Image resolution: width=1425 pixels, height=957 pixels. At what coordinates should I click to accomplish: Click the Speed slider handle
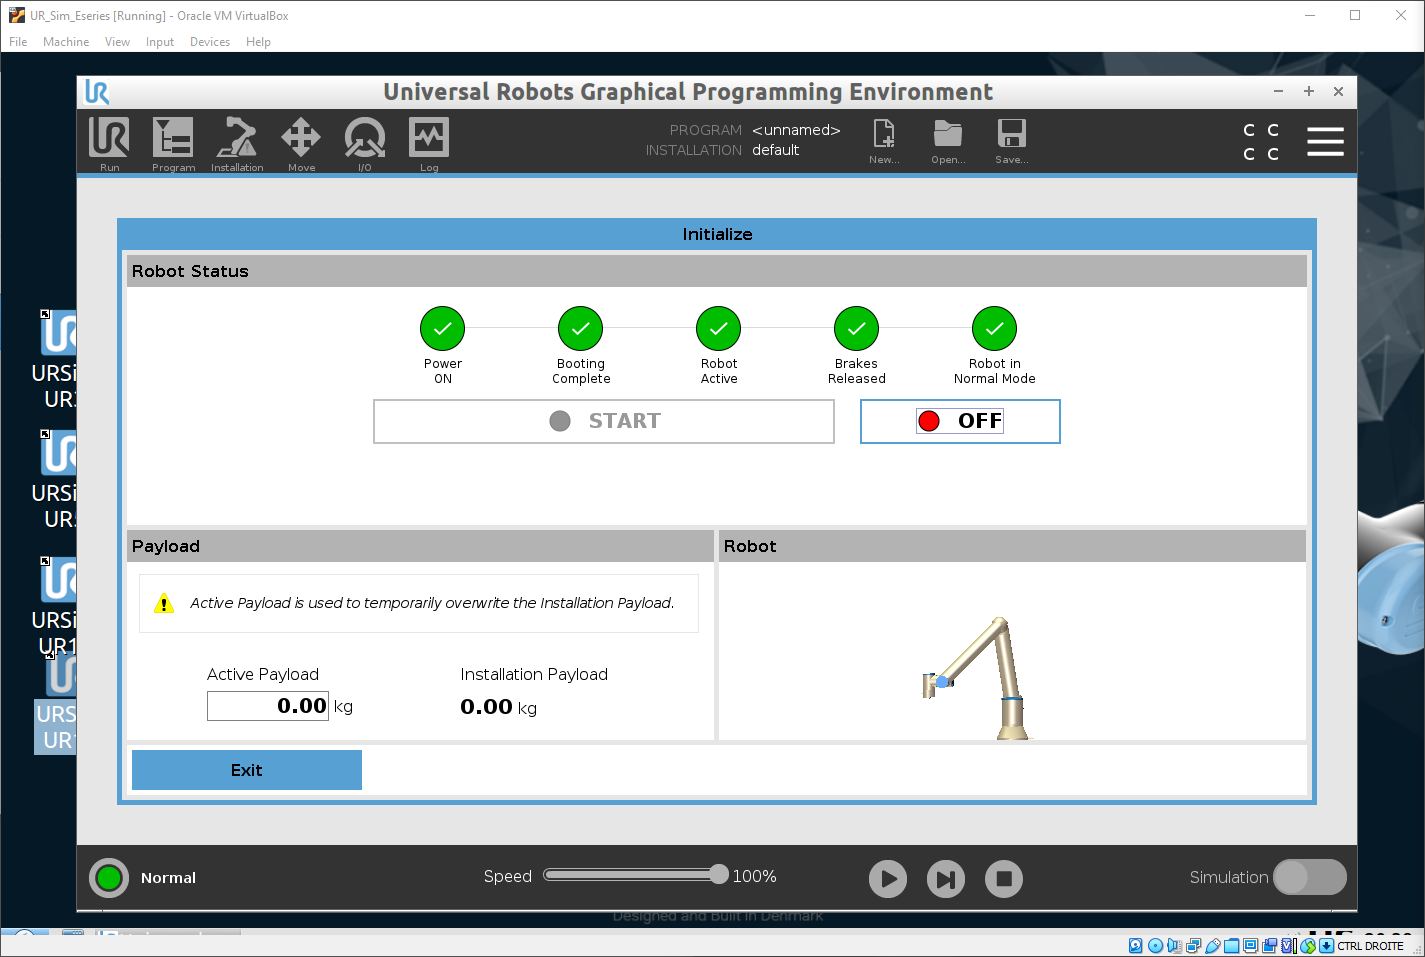click(719, 874)
